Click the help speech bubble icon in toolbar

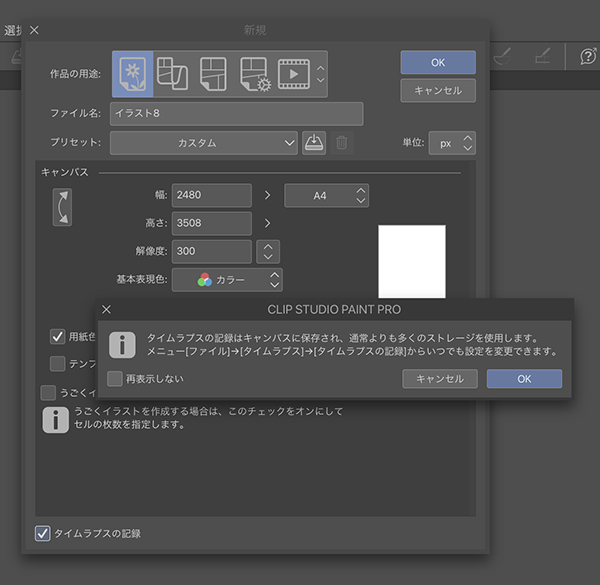click(588, 56)
